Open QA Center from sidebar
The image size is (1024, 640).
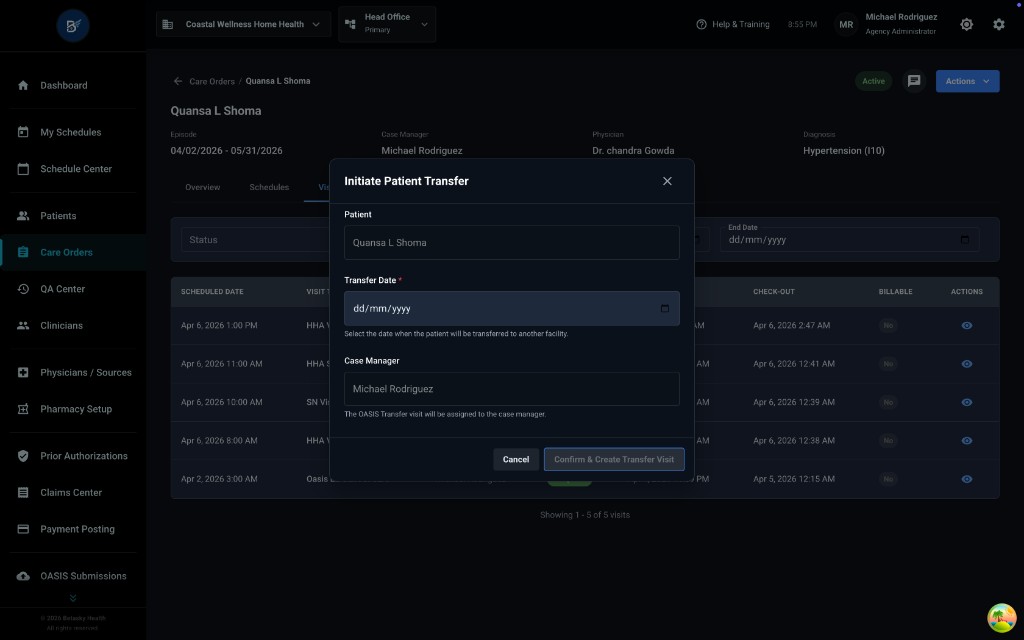pos(73,289)
